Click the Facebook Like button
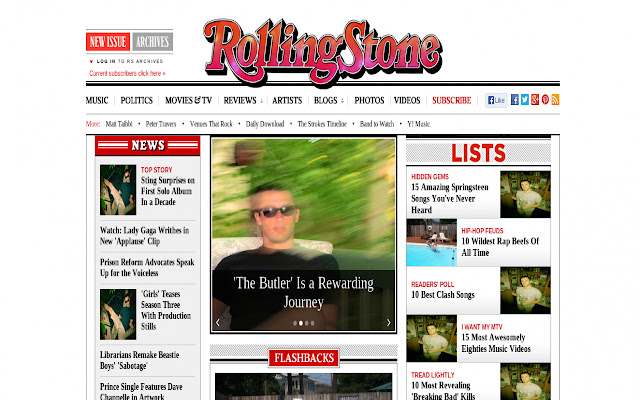The image size is (640, 400). click(496, 100)
